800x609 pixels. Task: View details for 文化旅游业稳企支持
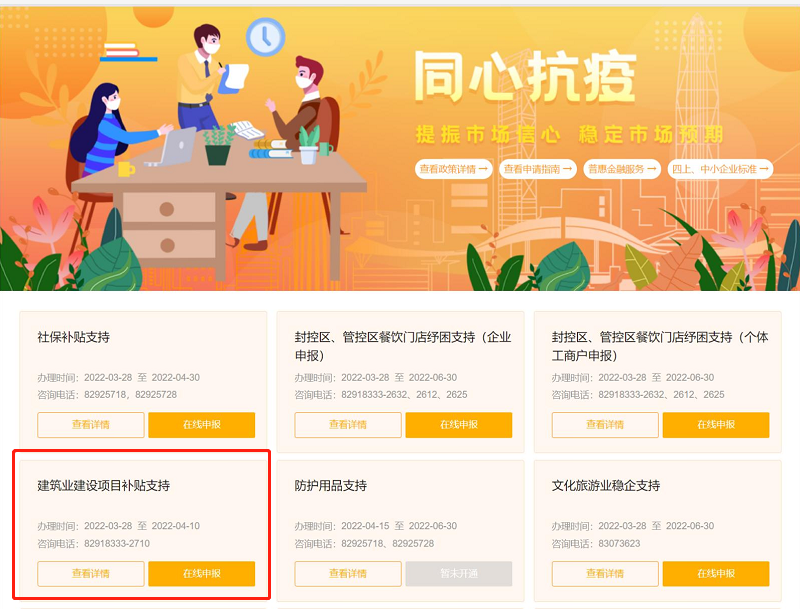[x=605, y=574]
